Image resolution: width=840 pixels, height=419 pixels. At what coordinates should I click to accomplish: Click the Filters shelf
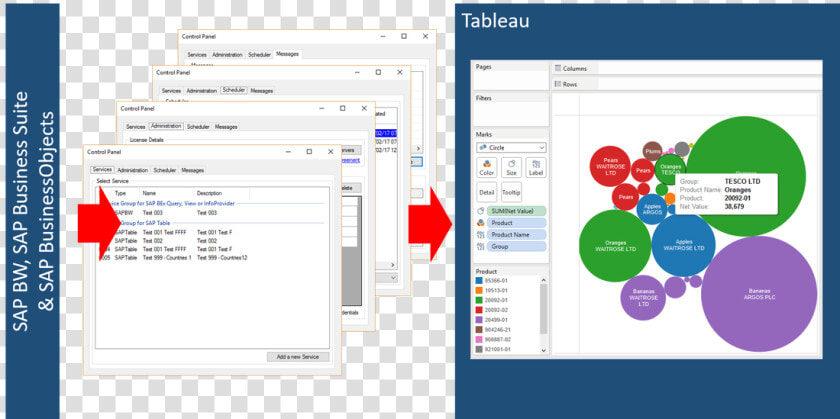511,110
